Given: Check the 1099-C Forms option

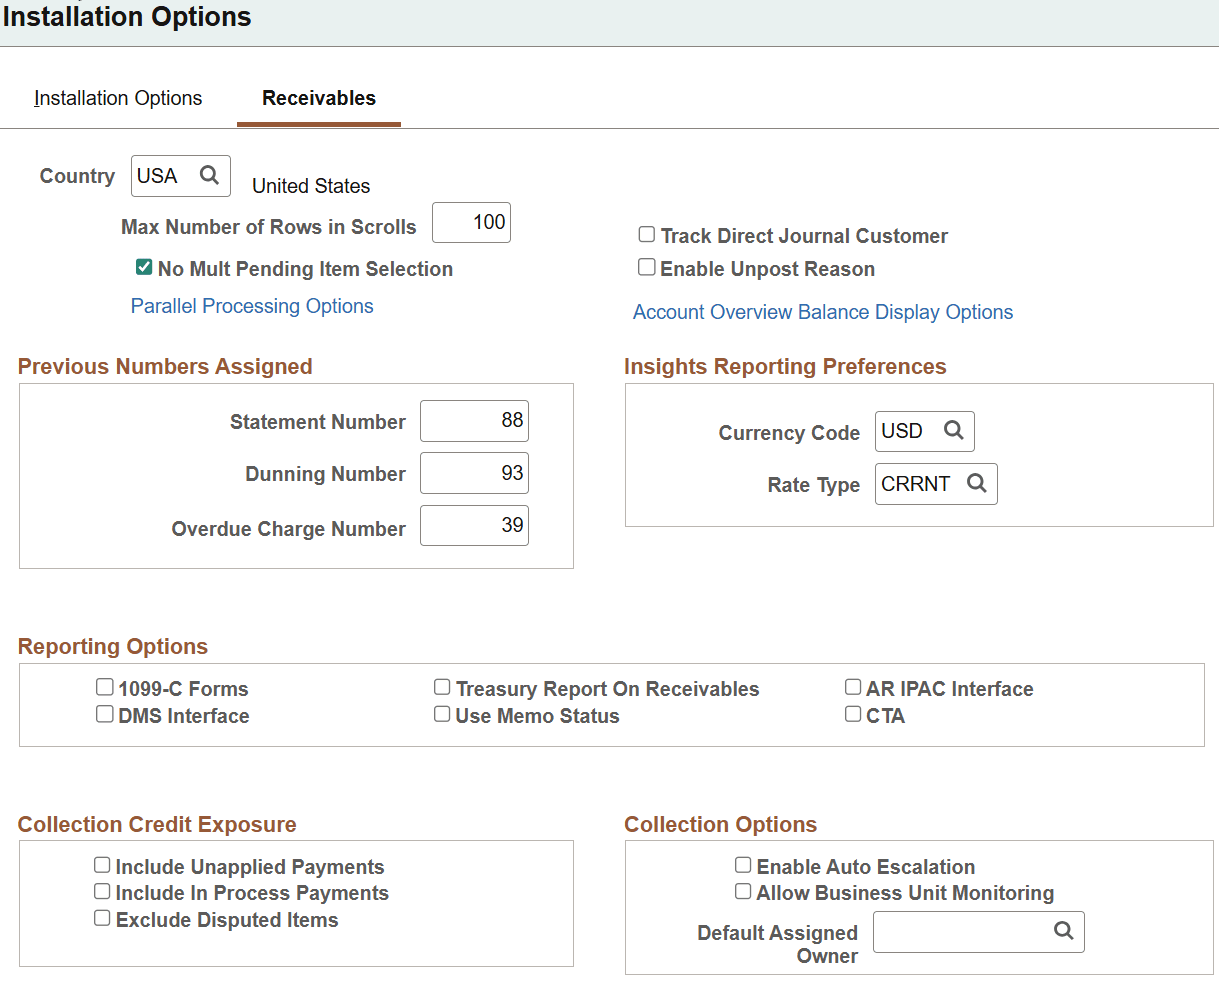Looking at the screenshot, I should tap(104, 686).
